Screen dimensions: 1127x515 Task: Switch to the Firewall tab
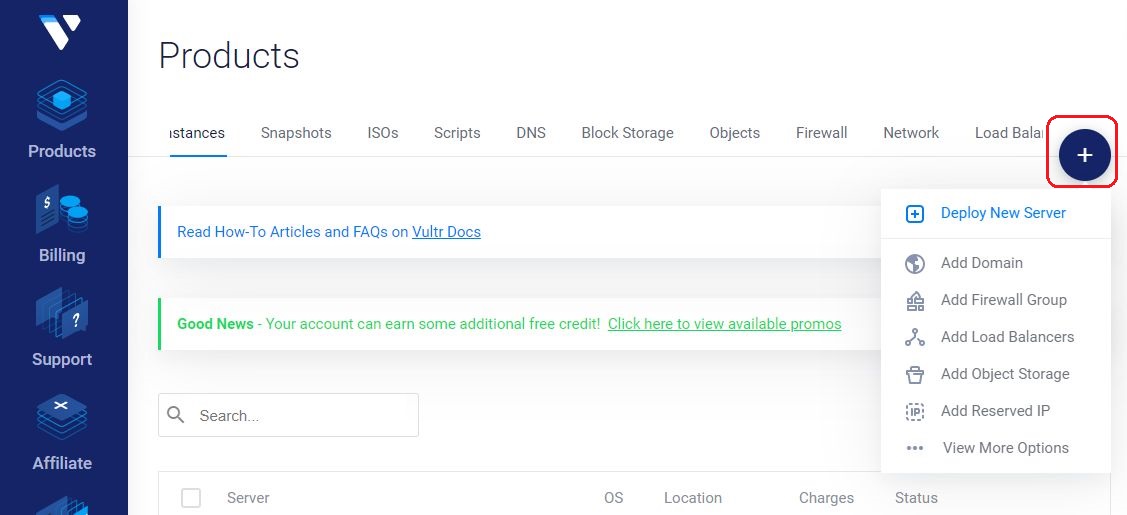click(822, 133)
